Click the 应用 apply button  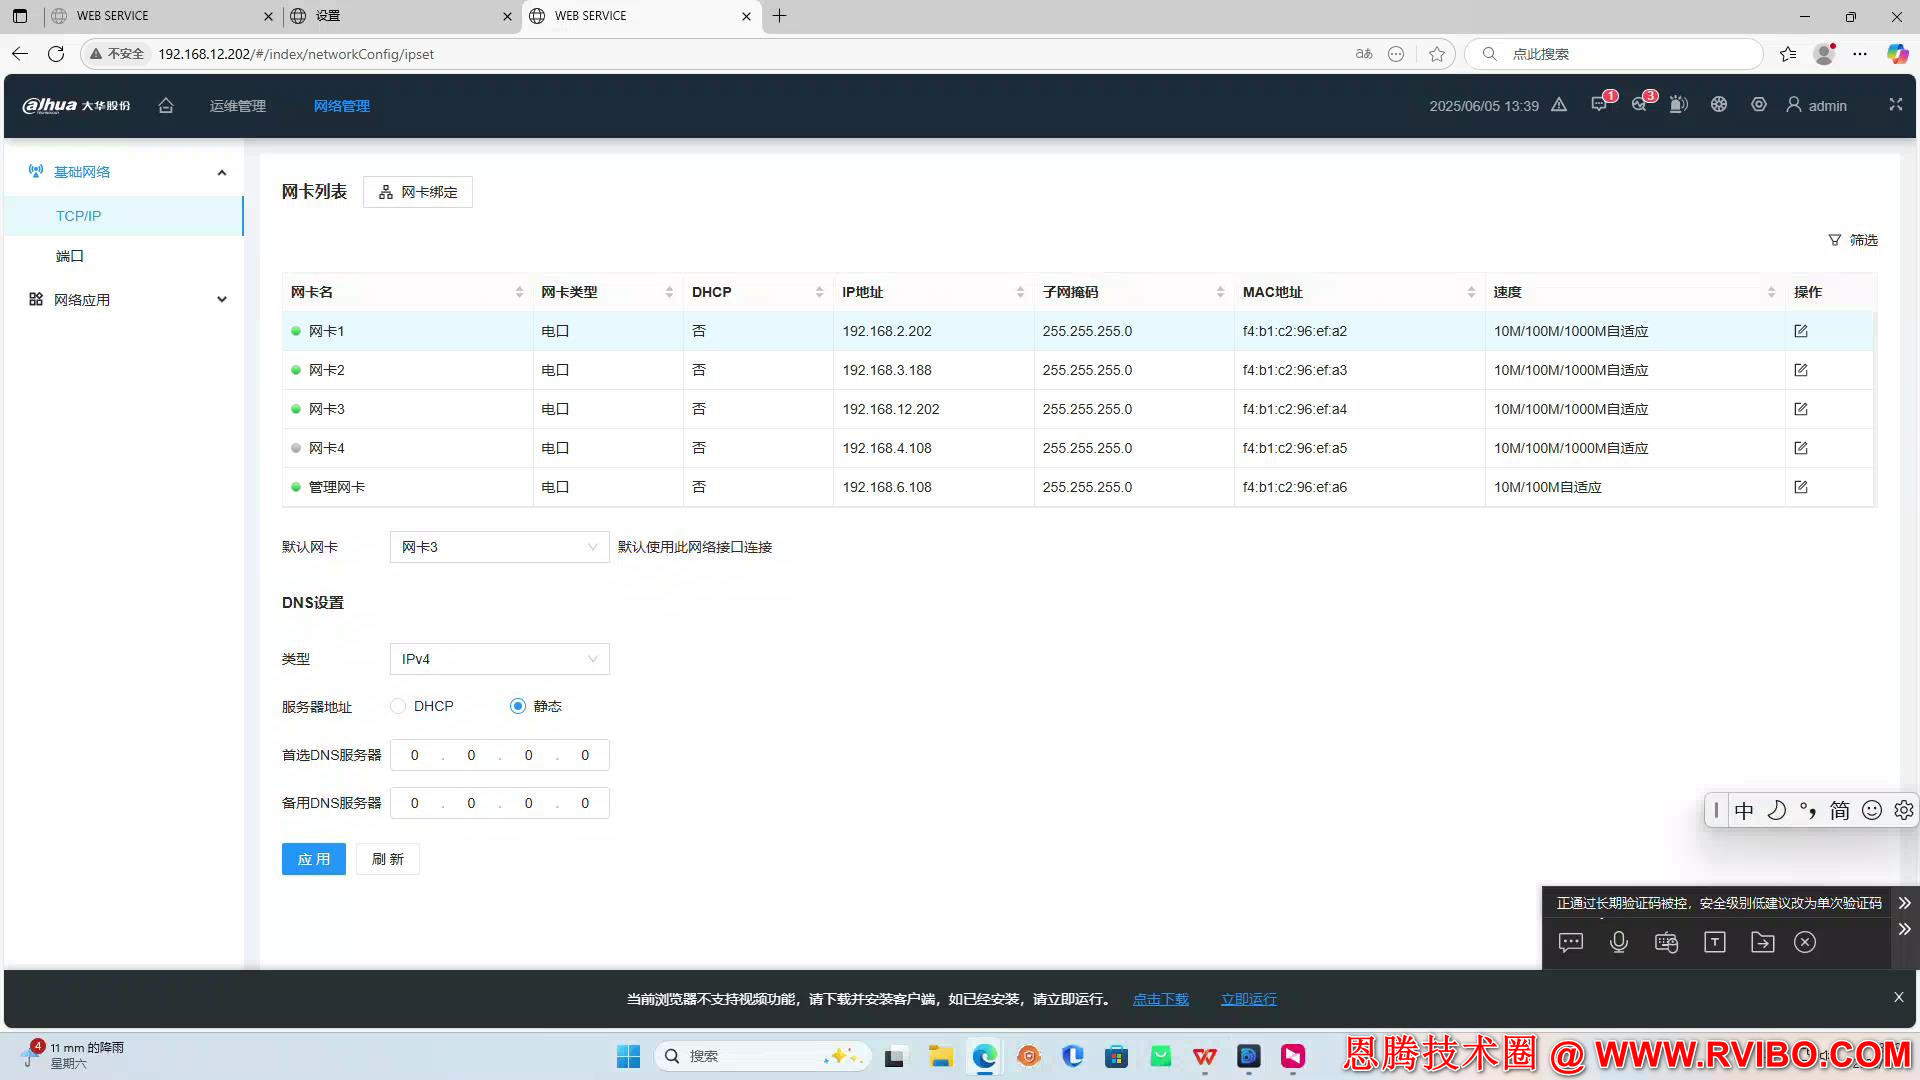(x=313, y=859)
